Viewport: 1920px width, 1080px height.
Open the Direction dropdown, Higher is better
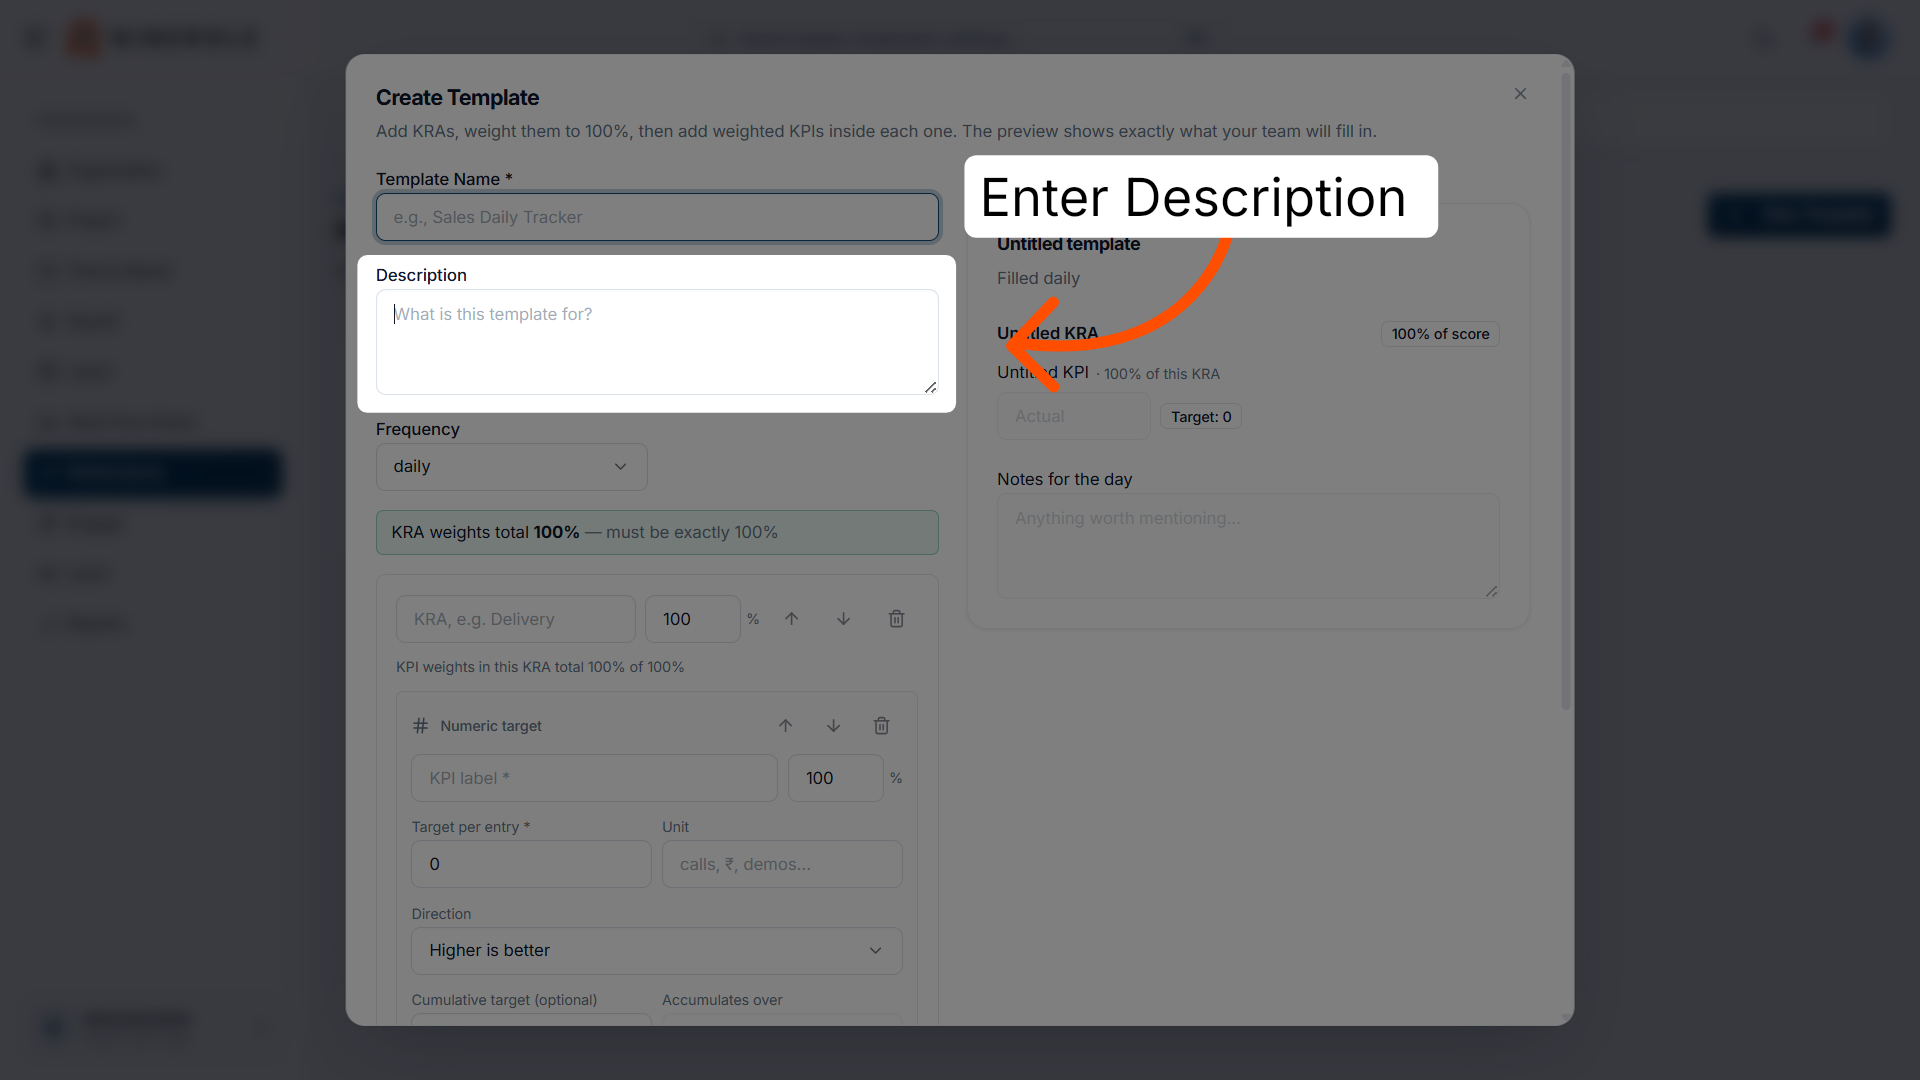(656, 951)
